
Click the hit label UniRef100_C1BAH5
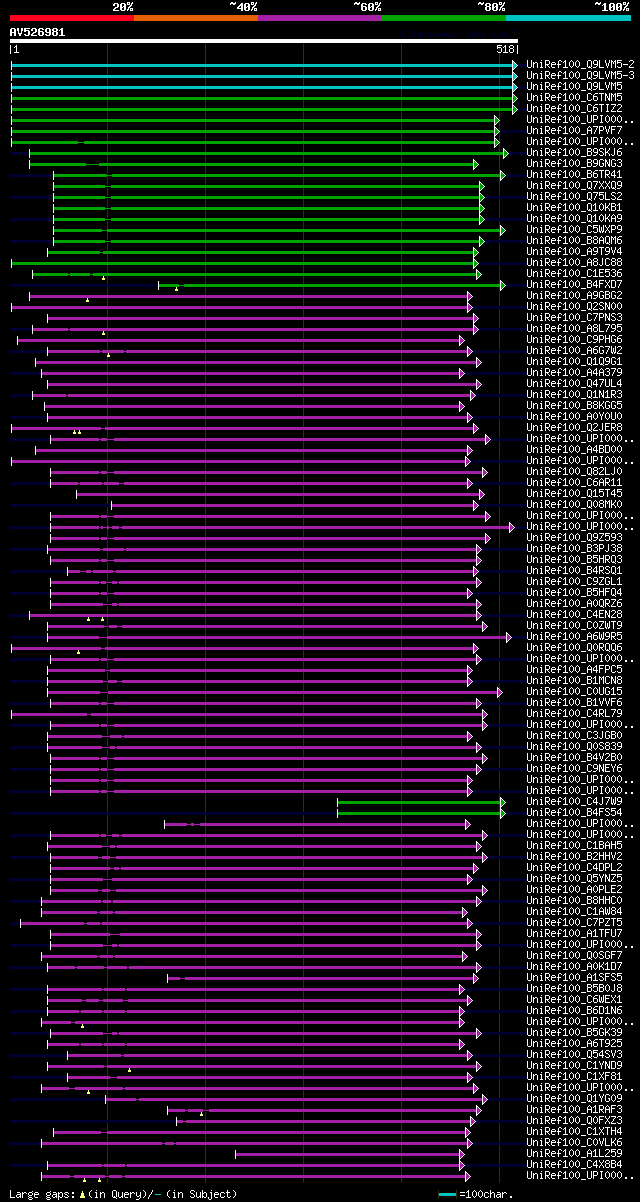(x=575, y=845)
